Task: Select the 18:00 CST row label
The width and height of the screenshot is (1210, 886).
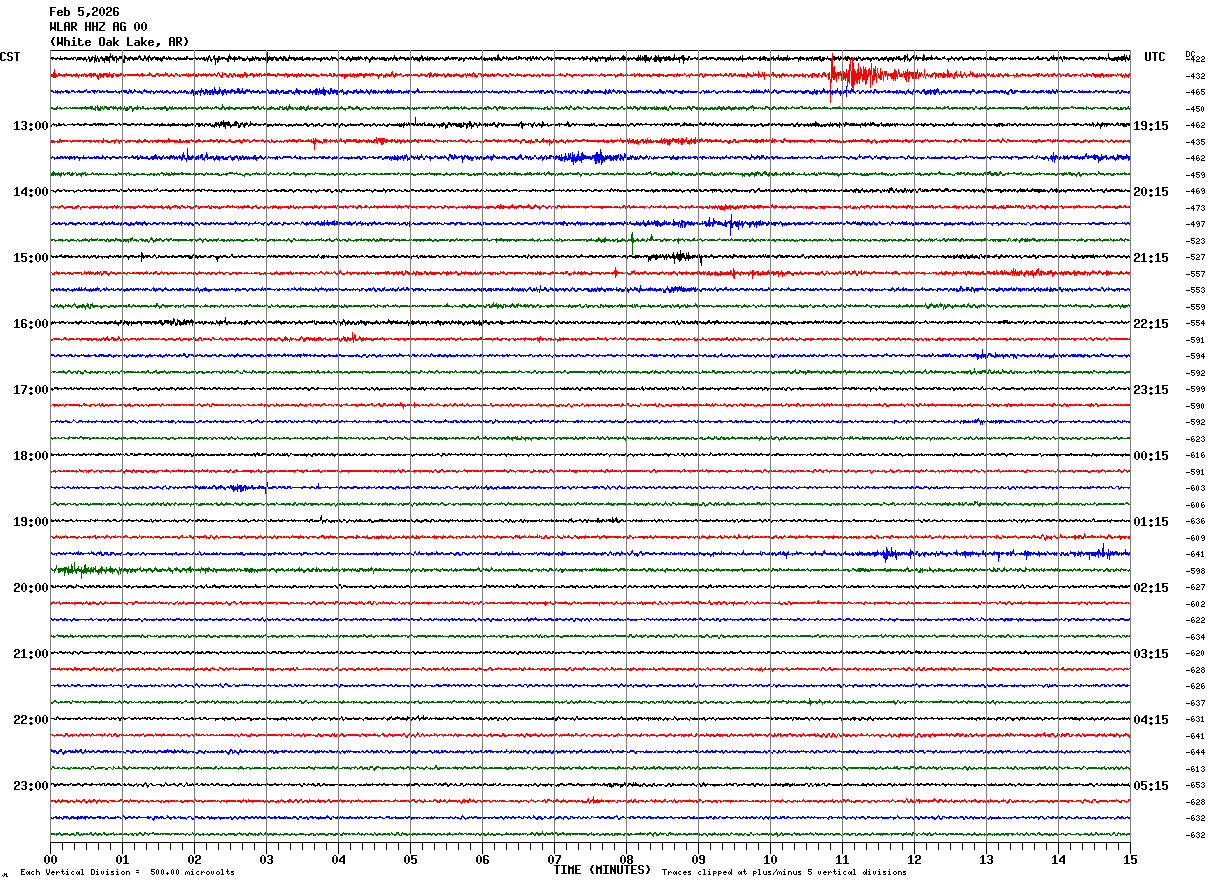Action: coord(30,456)
